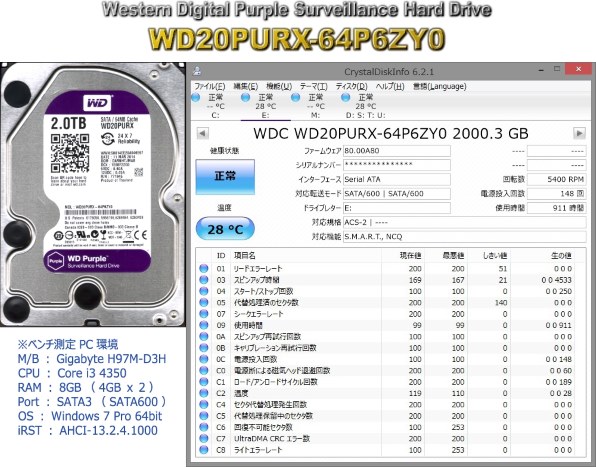Click the status icon of row 0A
The height and width of the screenshot is (467, 596).
coord(204,336)
